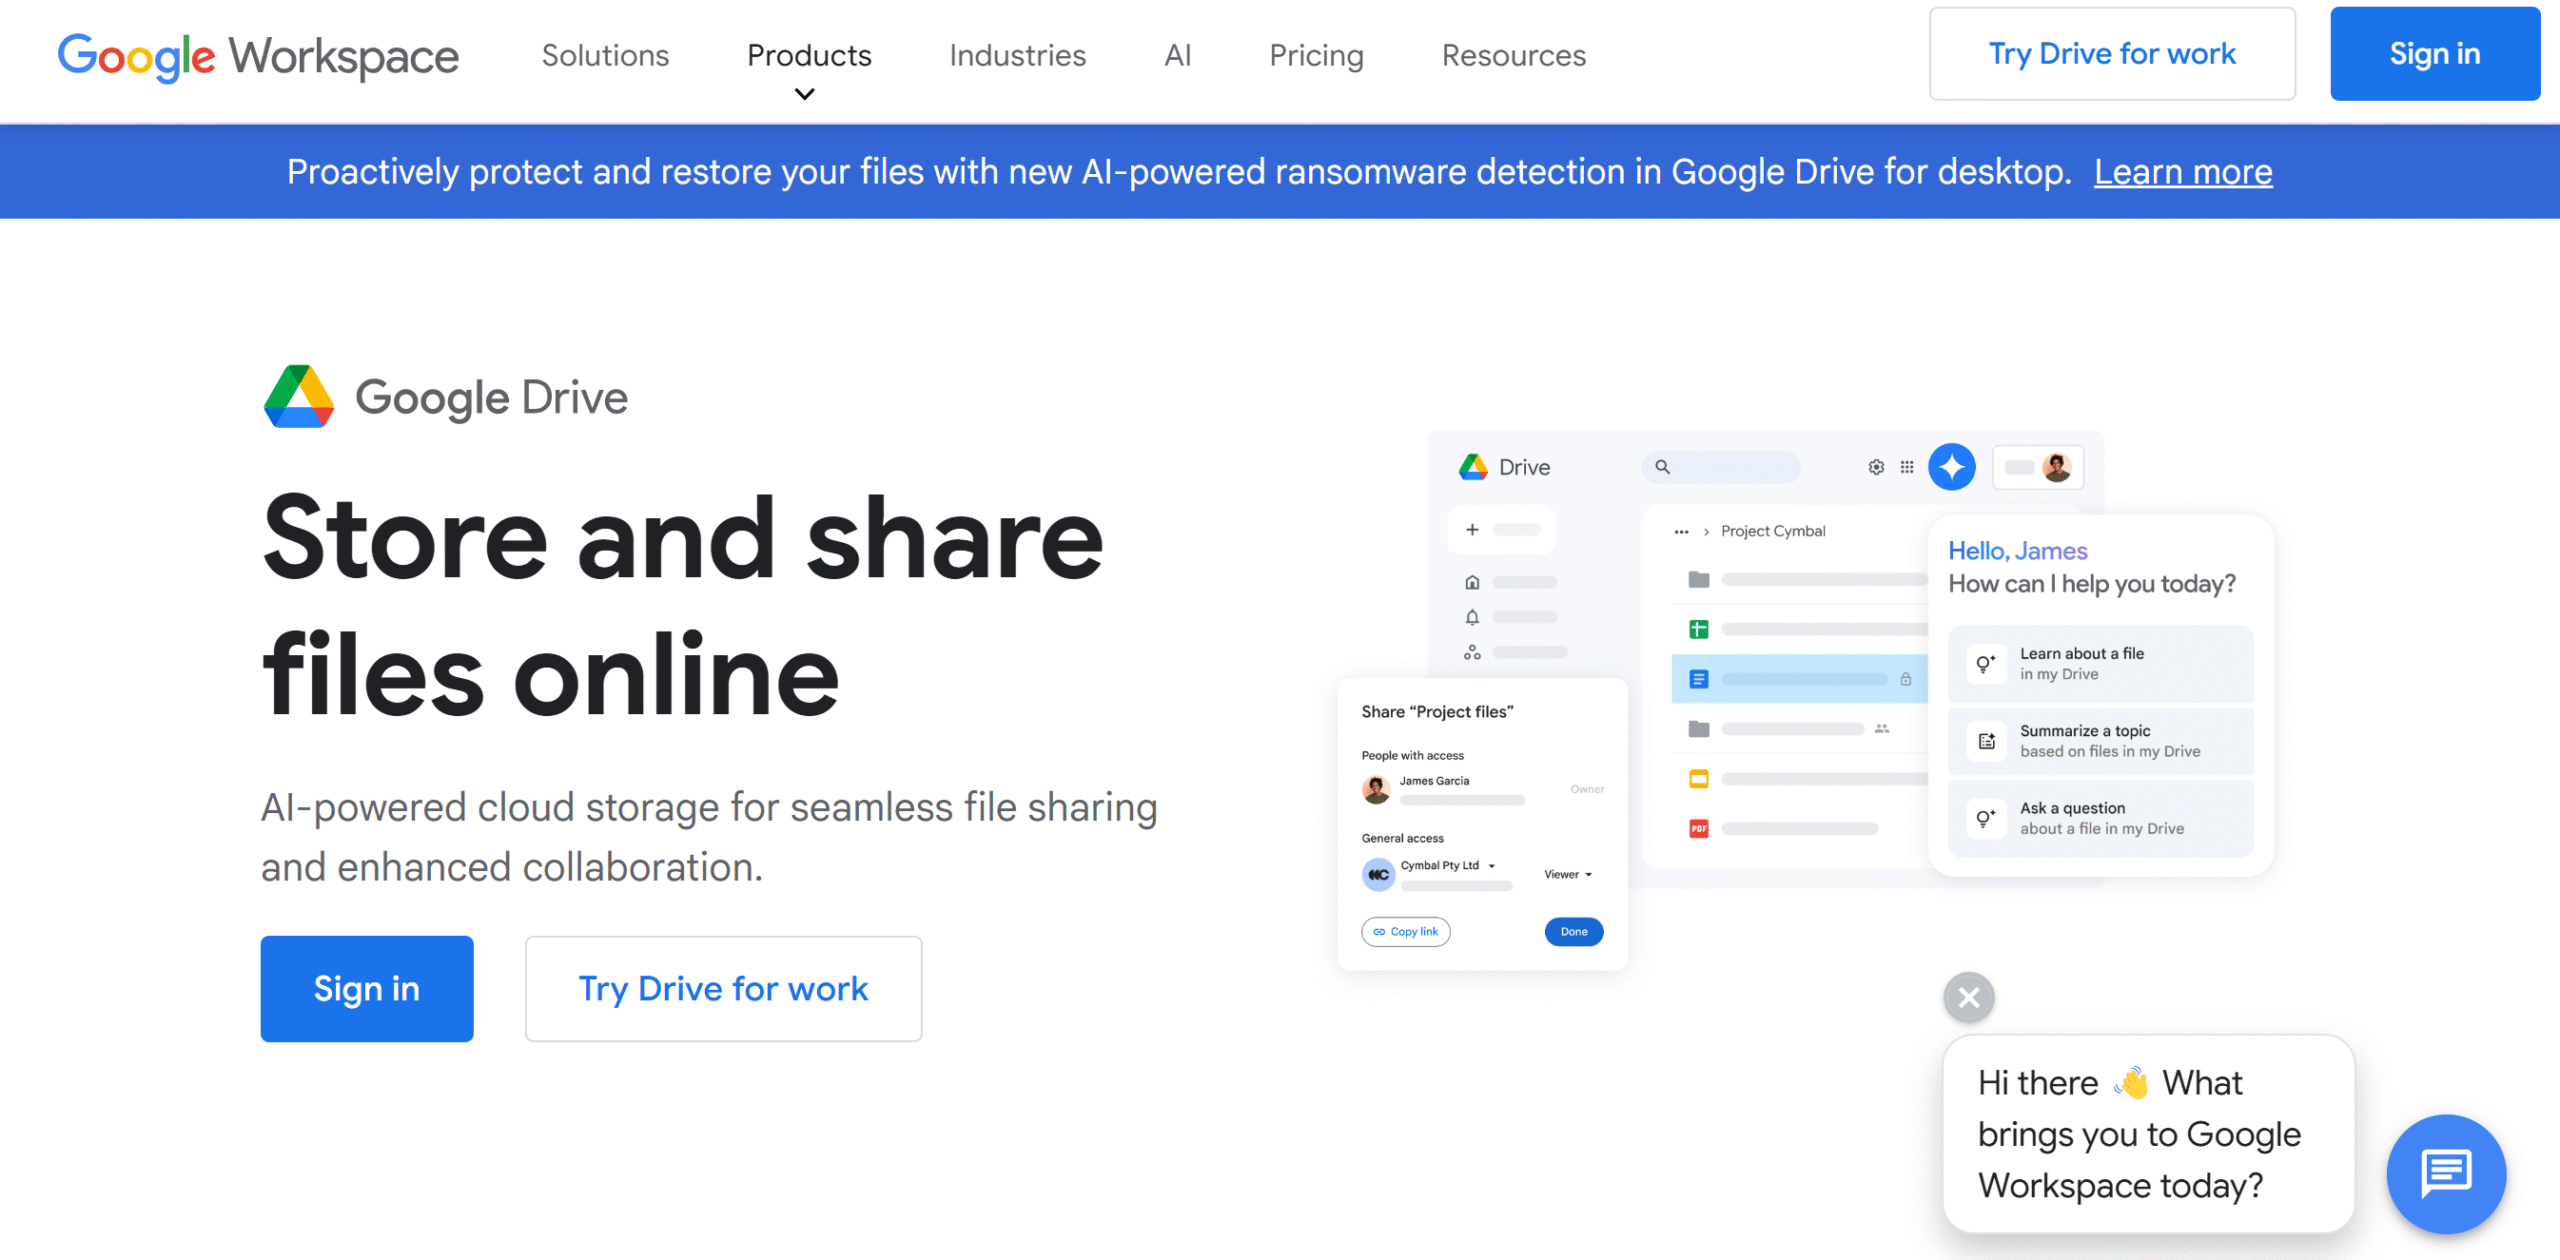
Task: Follow the Learn more banner link
Action: tap(2183, 172)
